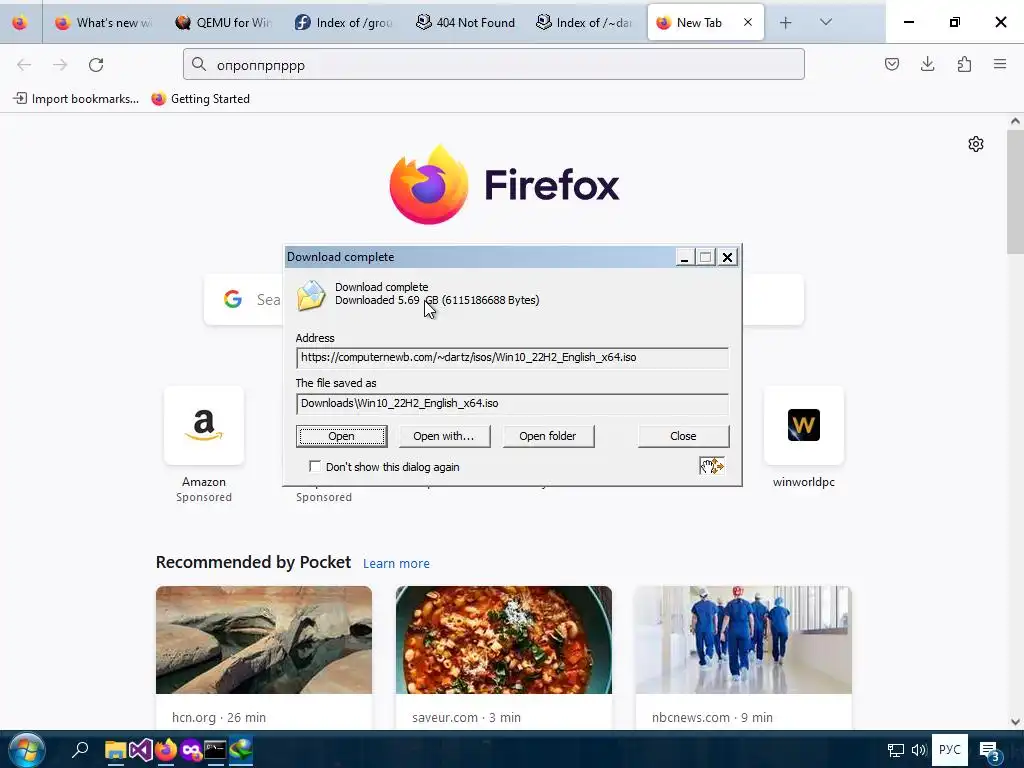Expand the list all tabs chevron
The width and height of the screenshot is (1024, 768).
coord(826,23)
